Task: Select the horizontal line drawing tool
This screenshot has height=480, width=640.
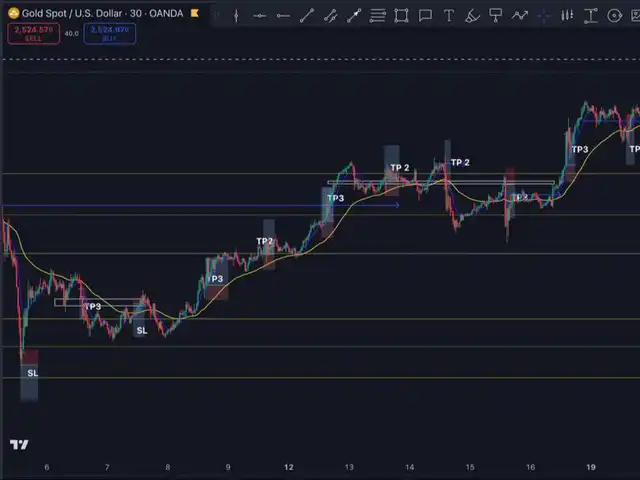Action: click(x=260, y=16)
